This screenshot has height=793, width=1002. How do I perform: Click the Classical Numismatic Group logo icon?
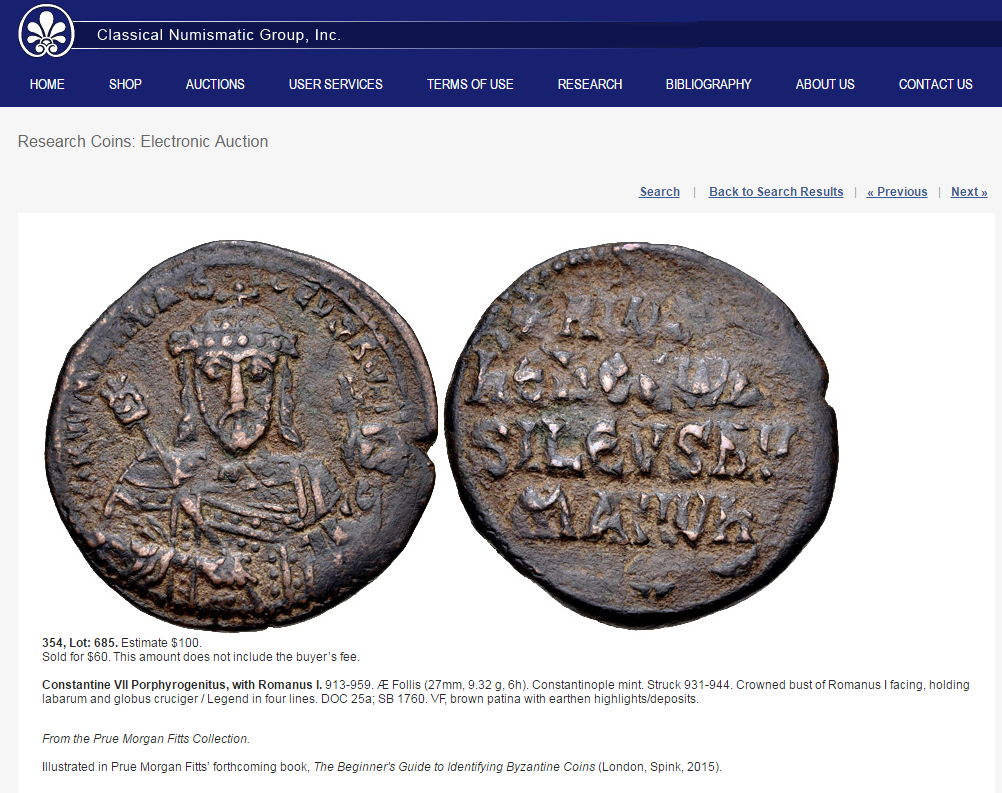(46, 30)
